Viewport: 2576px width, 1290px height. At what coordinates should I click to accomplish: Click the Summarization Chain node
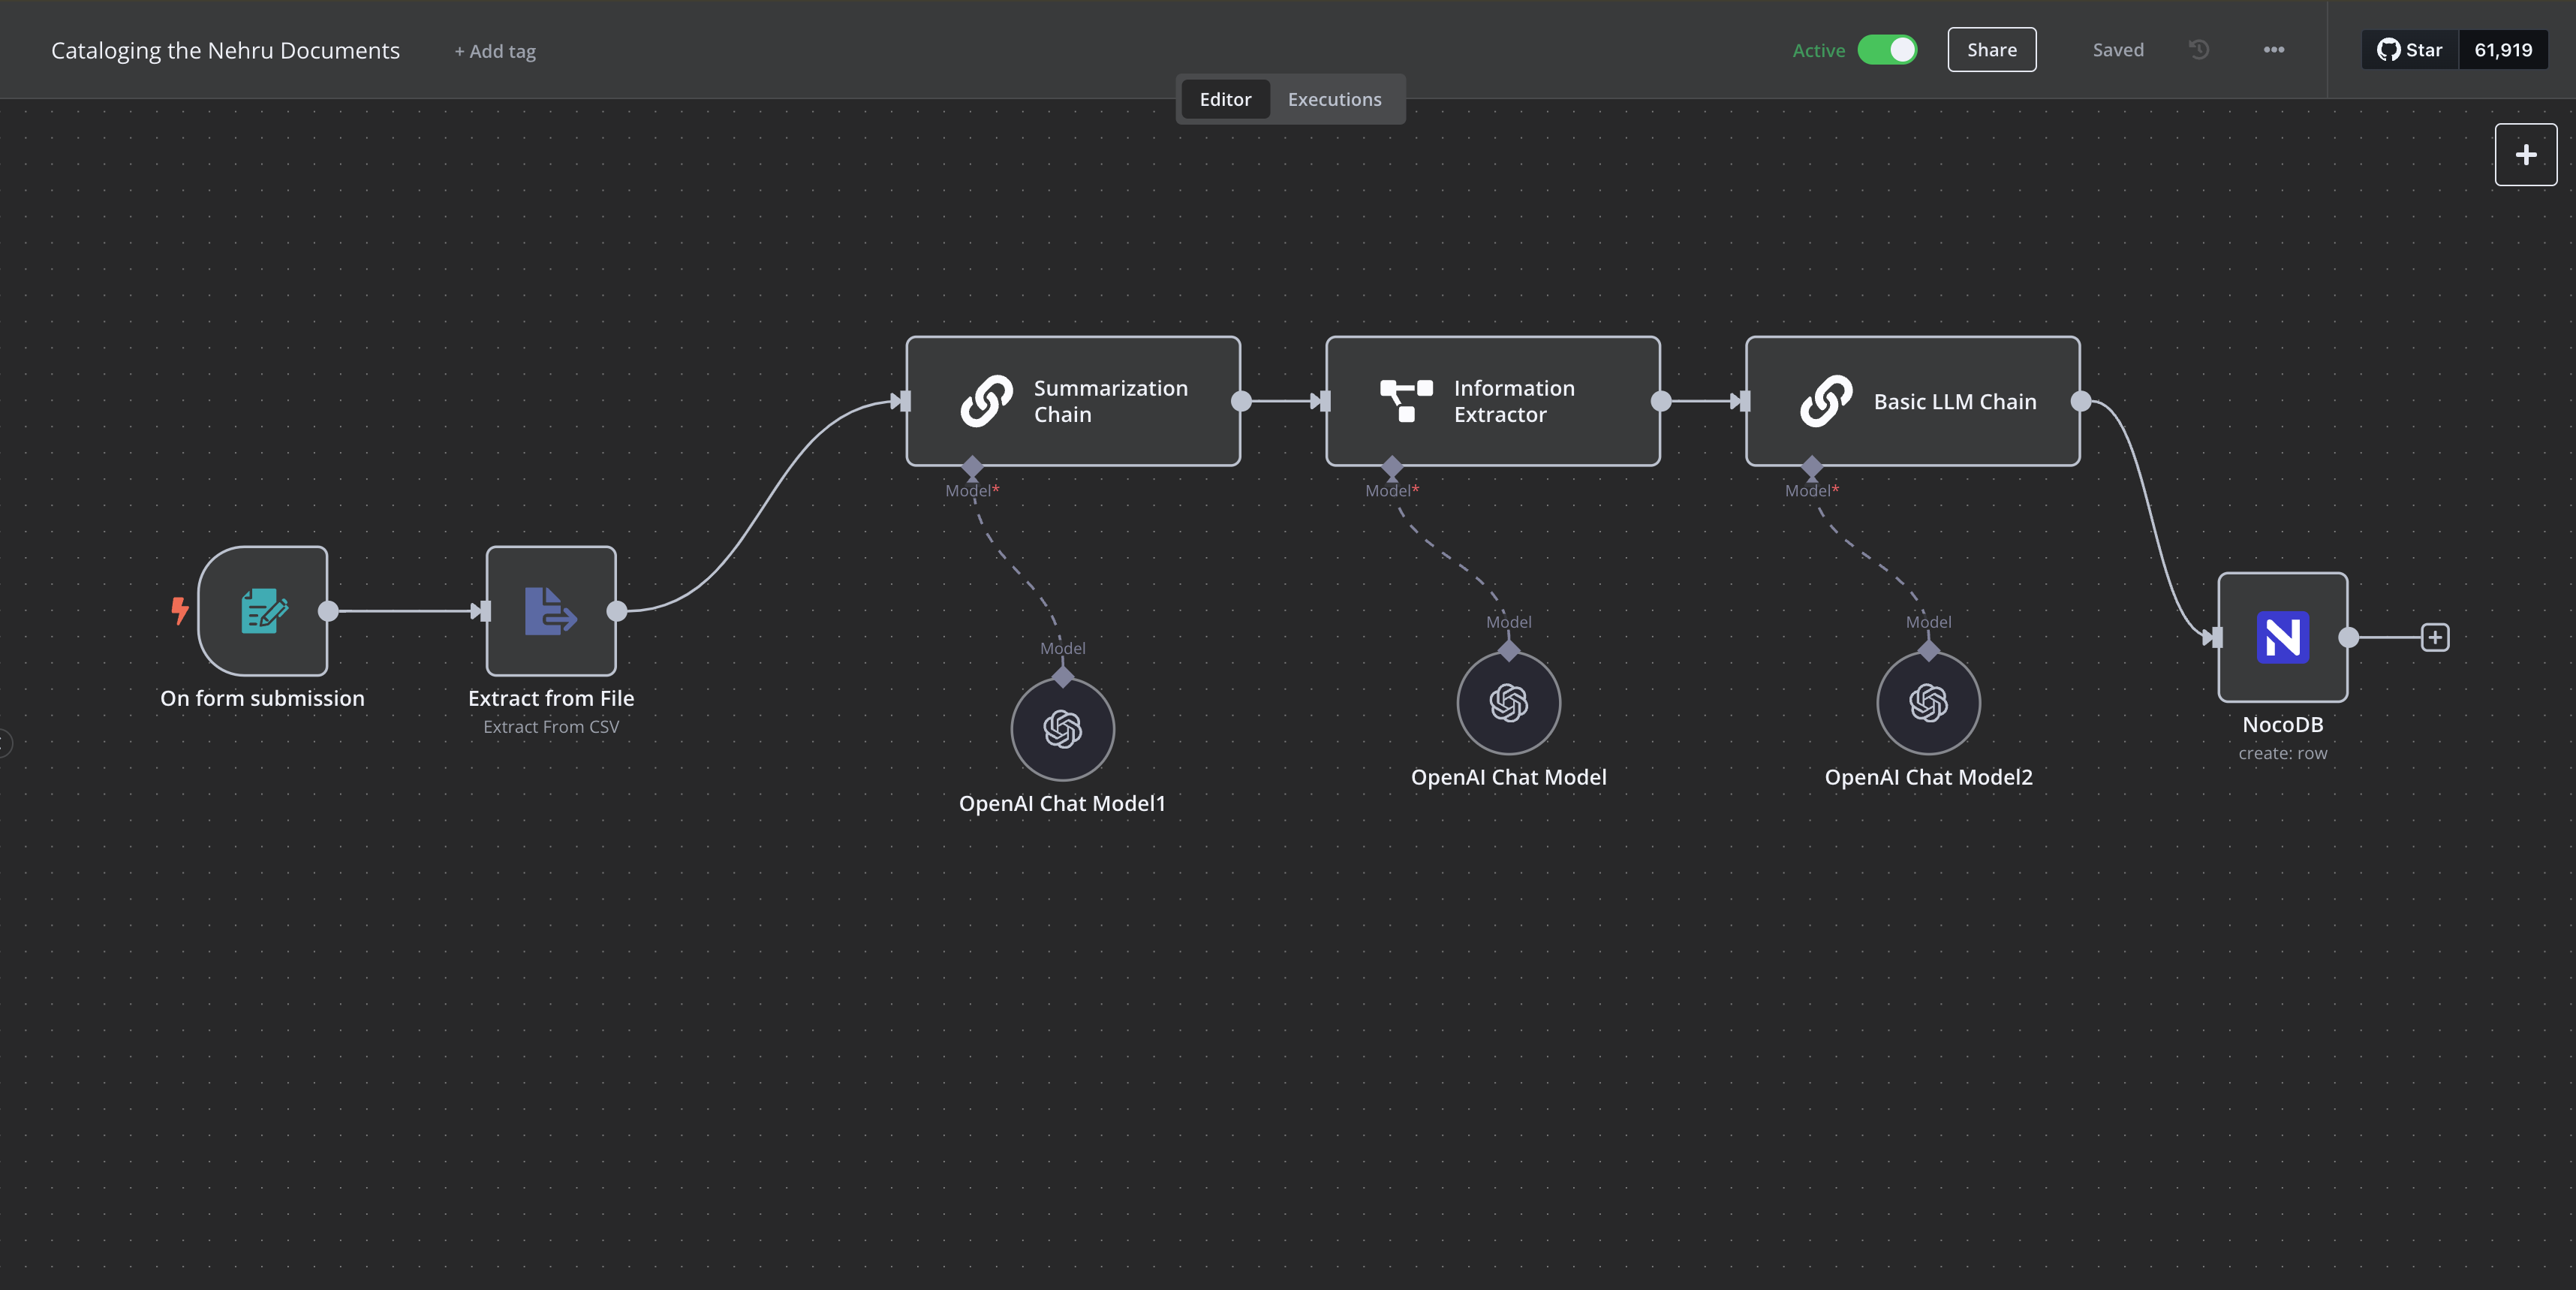[x=1073, y=401]
